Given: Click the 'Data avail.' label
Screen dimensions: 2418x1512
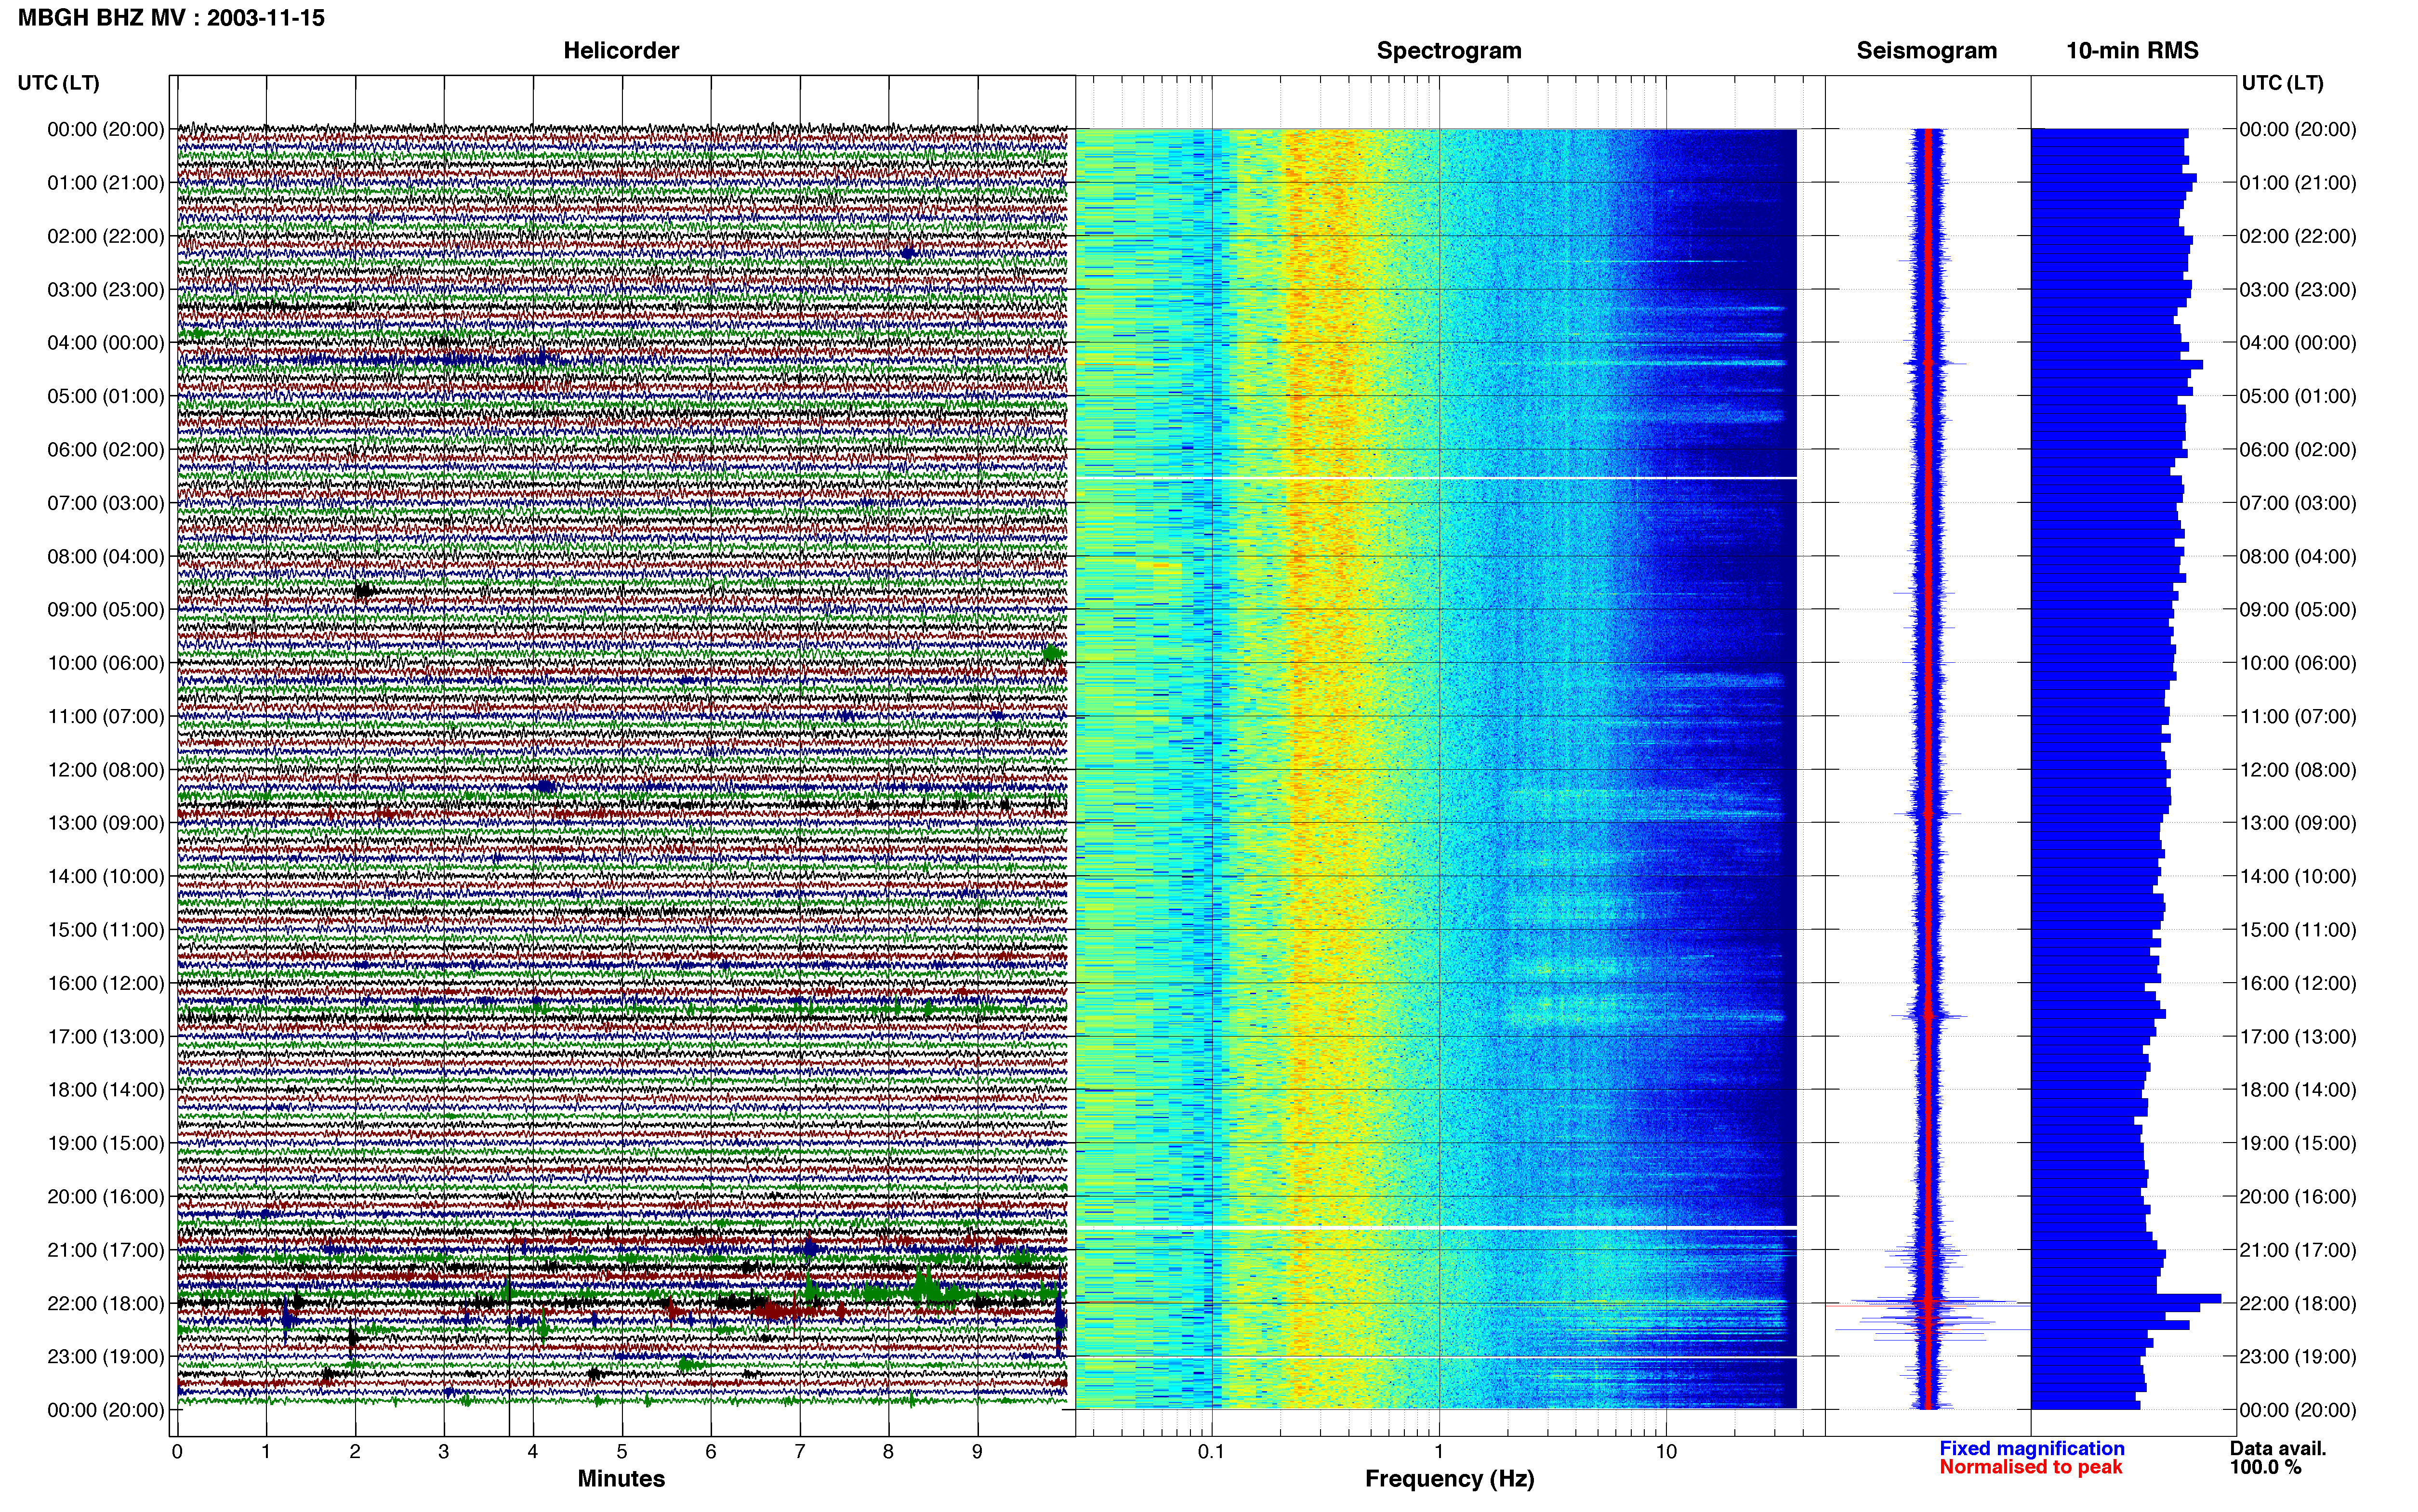Looking at the screenshot, I should [2278, 1448].
